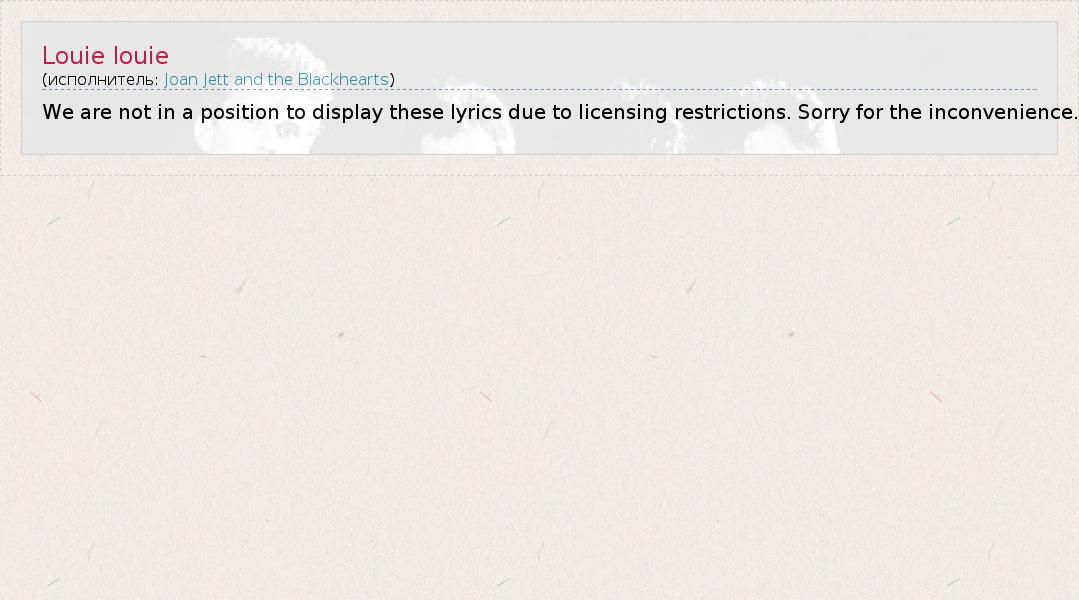This screenshot has width=1079, height=600.
Task: Click the исполнитель label text
Action: 103,80
